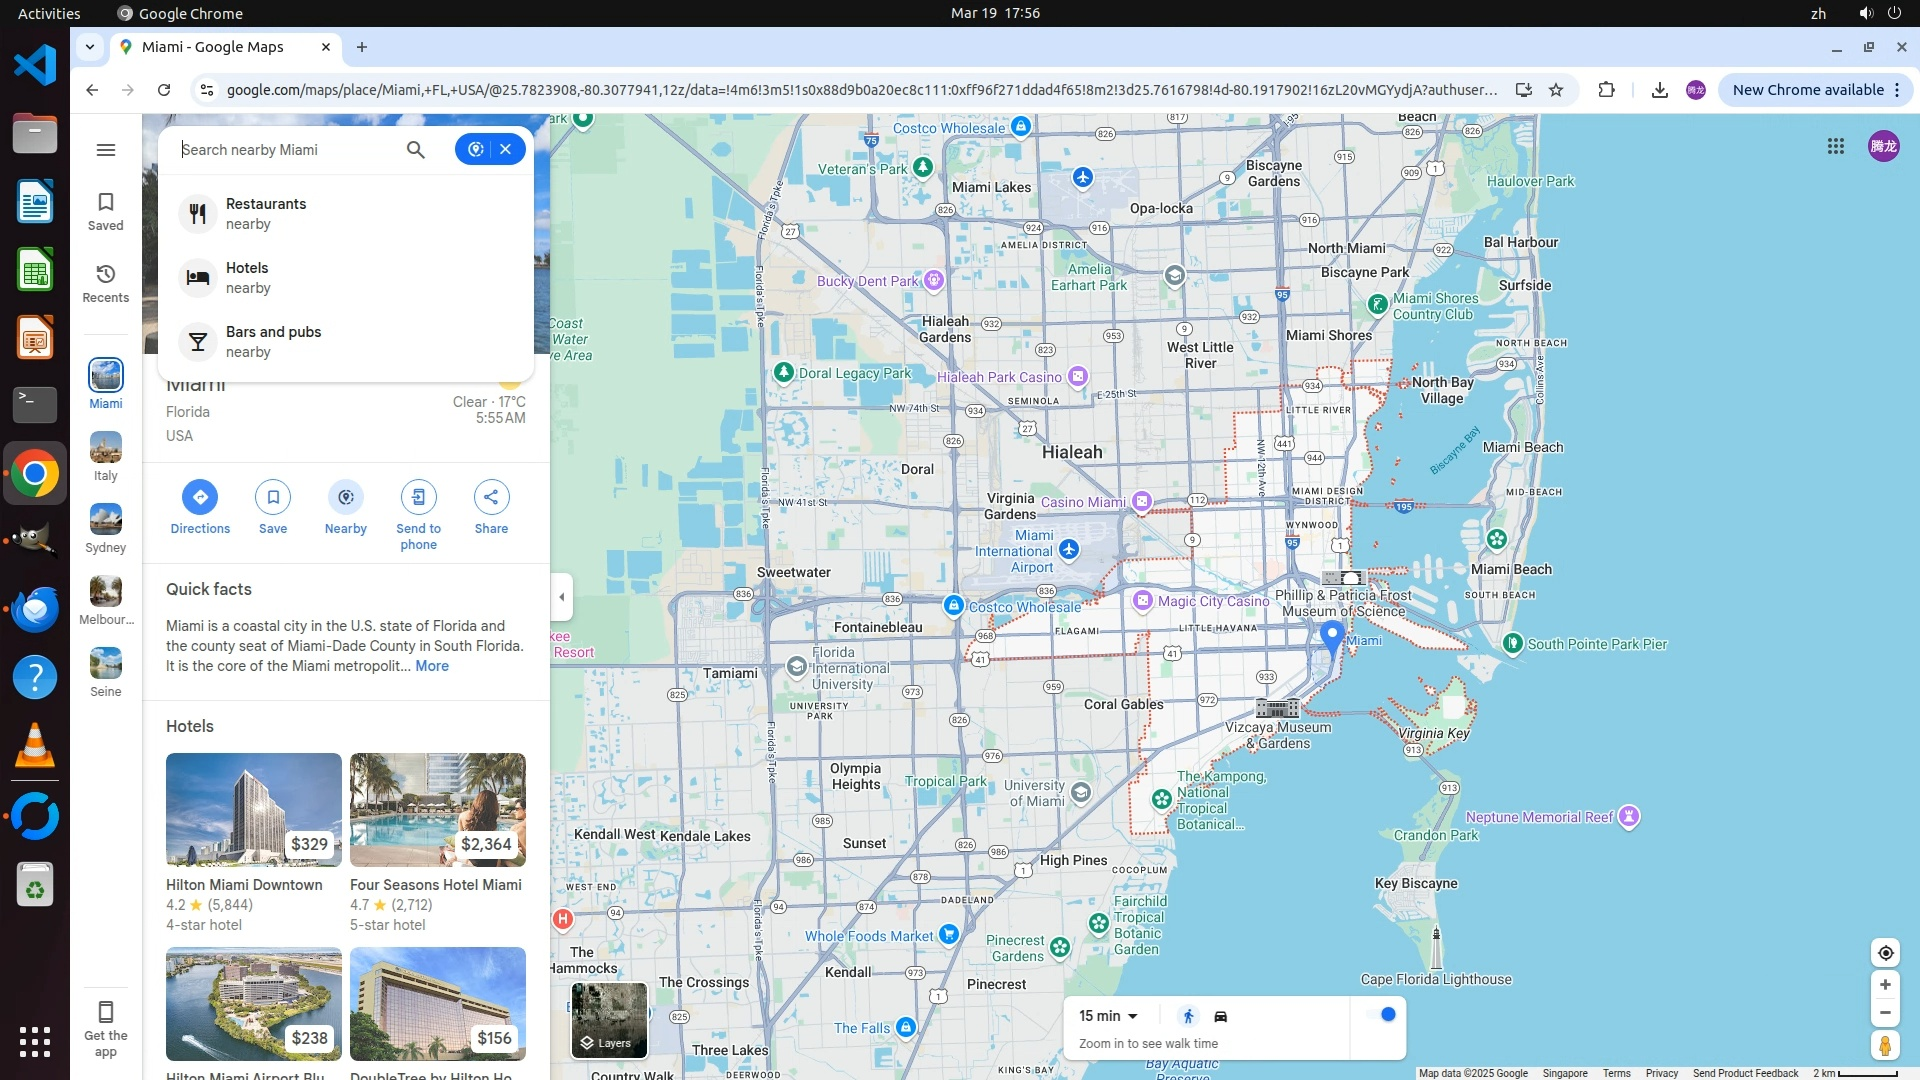Click the Save bookmark icon under Miami
Viewport: 1920px width, 1080px height.
[272, 497]
